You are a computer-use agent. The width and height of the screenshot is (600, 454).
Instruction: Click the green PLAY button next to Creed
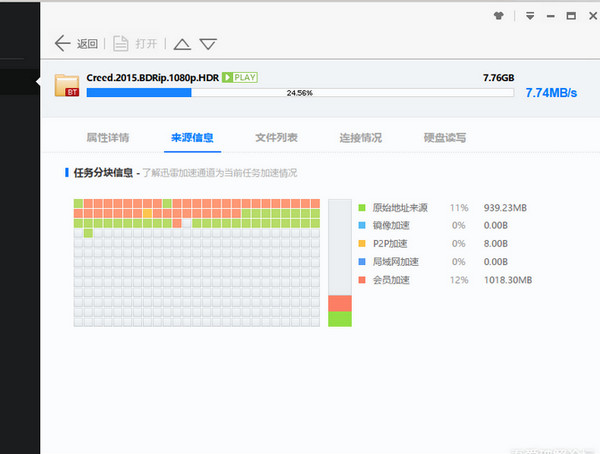pyautogui.click(x=240, y=77)
